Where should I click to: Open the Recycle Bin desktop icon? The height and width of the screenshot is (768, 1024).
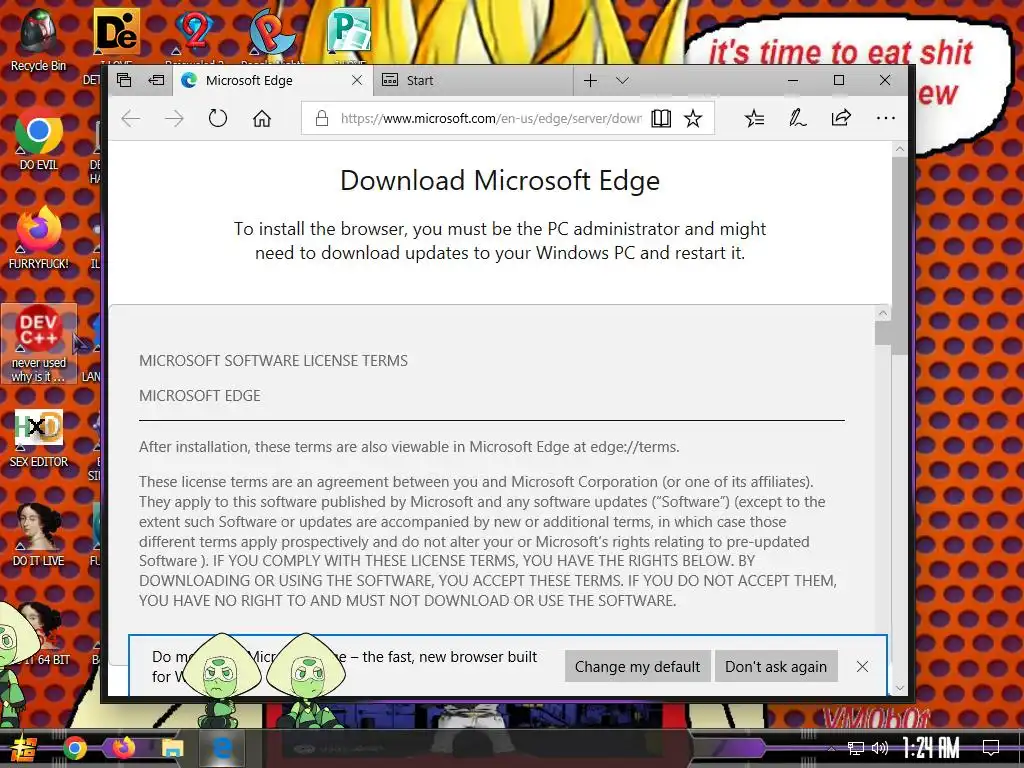[x=38, y=40]
